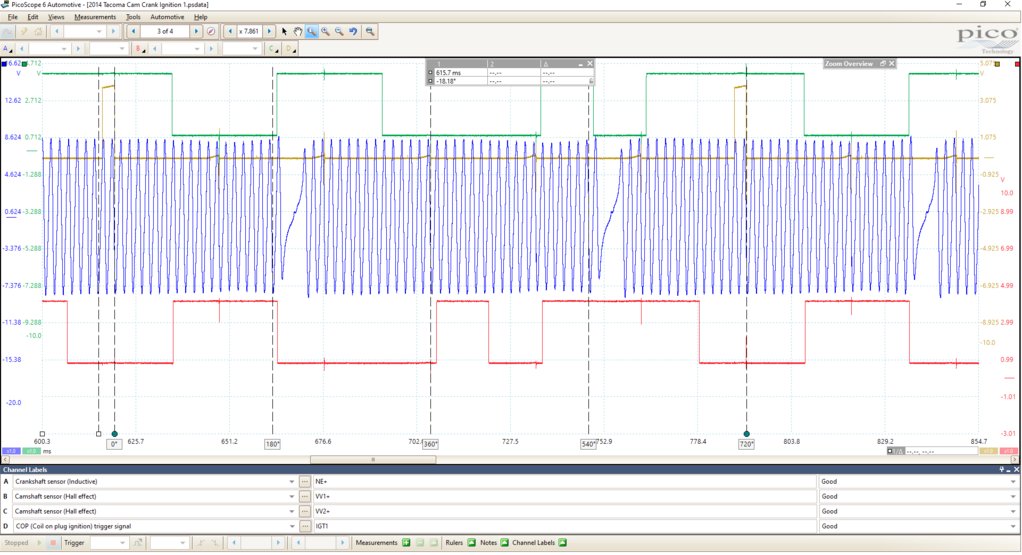Screen dimensions: 1022x555
Task: Expand channel C Camshaft sensor label dropdown
Action: pyautogui.click(x=291, y=512)
